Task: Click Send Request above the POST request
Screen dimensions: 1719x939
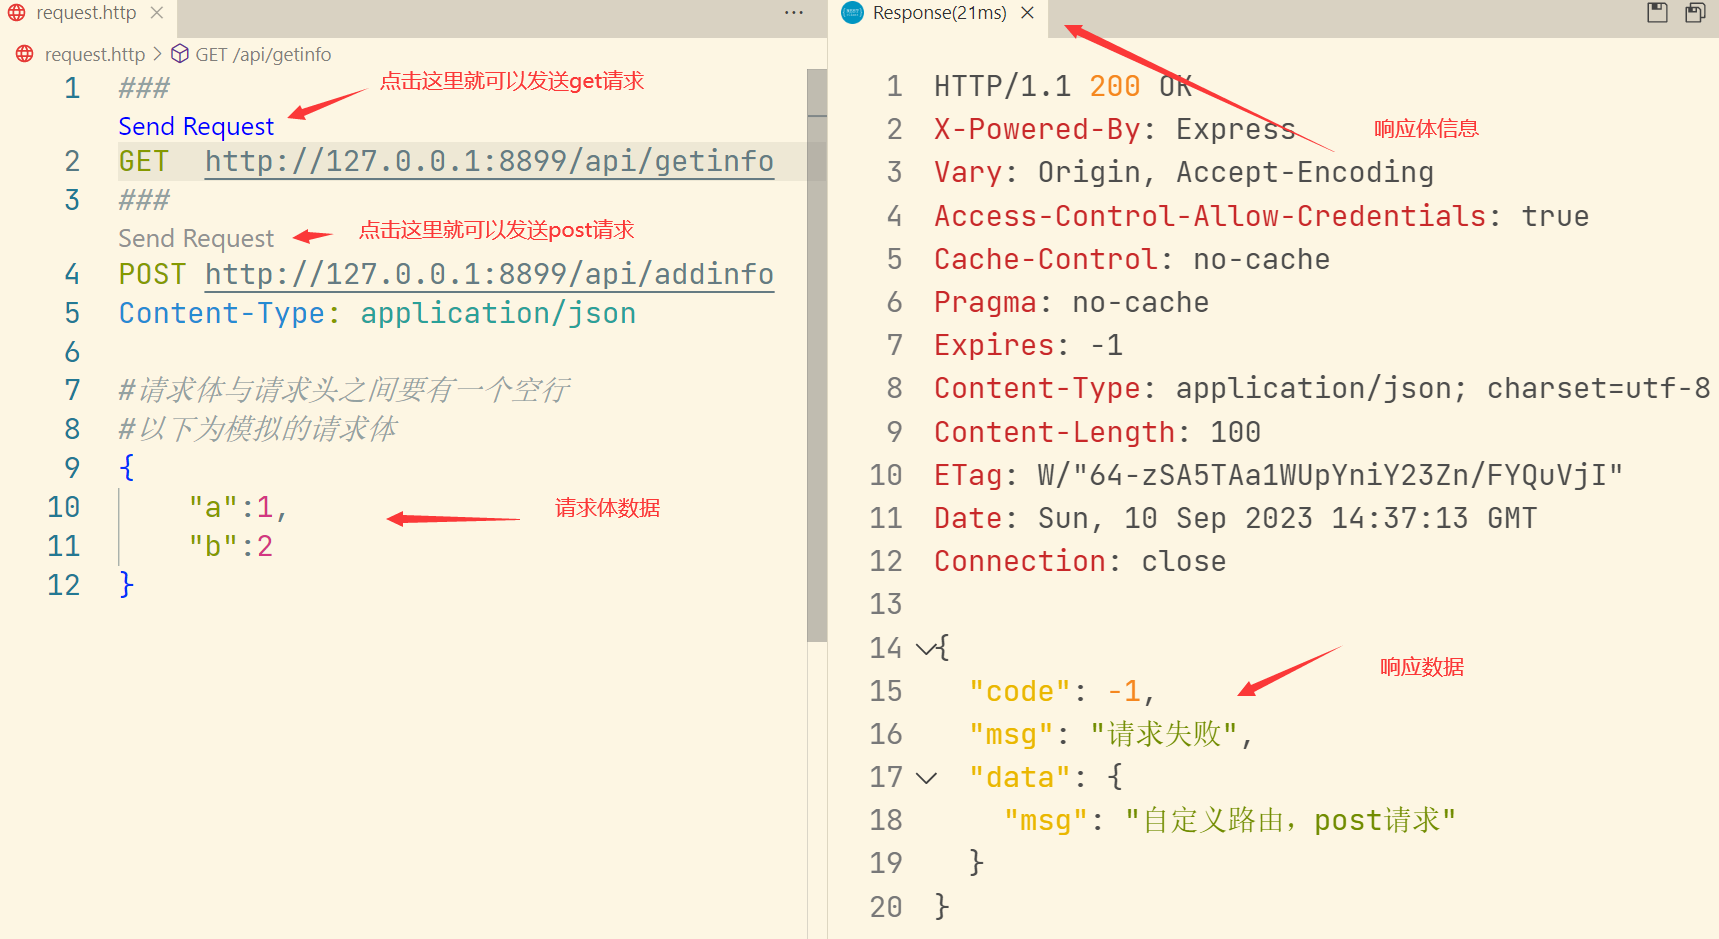Action: 196,238
